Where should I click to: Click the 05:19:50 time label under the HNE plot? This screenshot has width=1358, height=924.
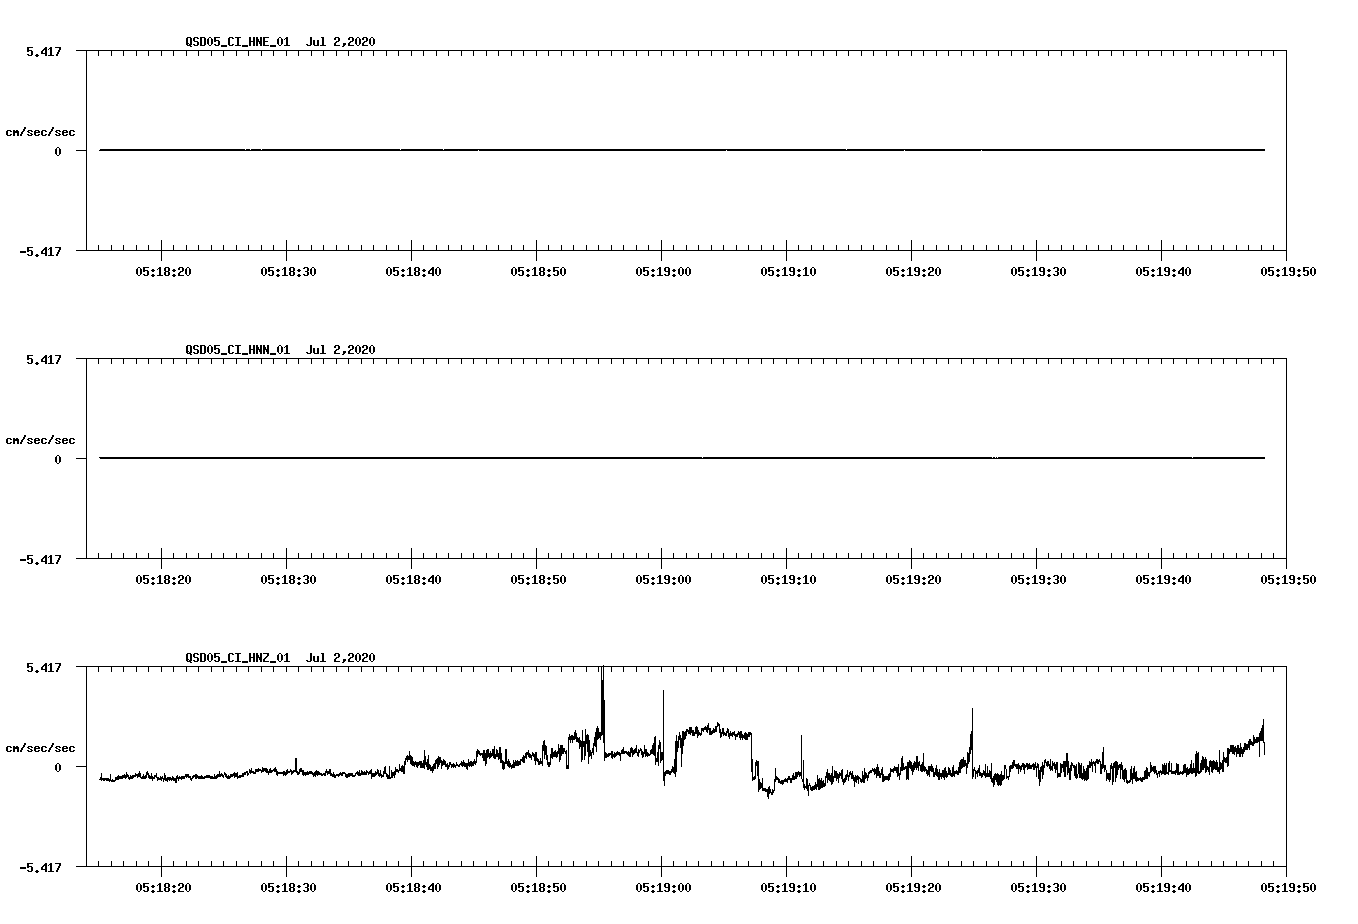1287,271
